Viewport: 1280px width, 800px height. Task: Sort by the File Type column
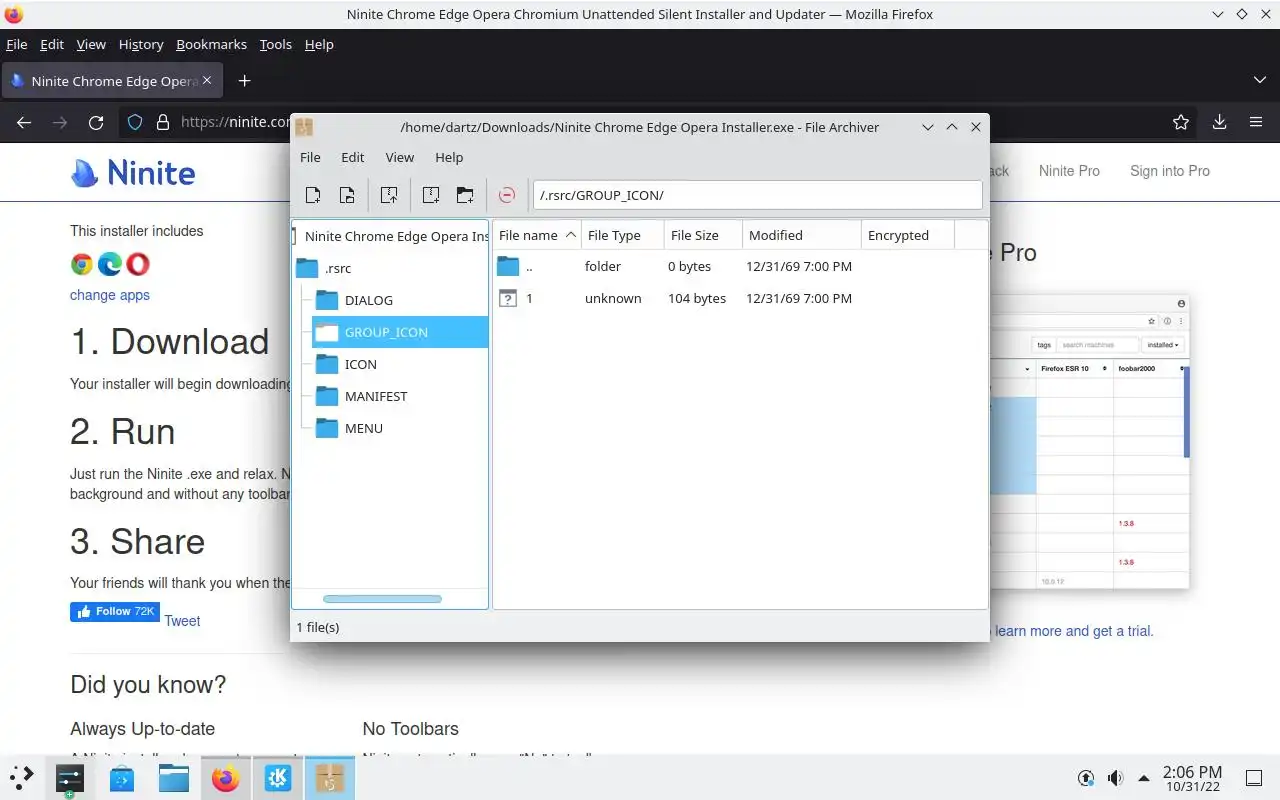[x=623, y=235]
